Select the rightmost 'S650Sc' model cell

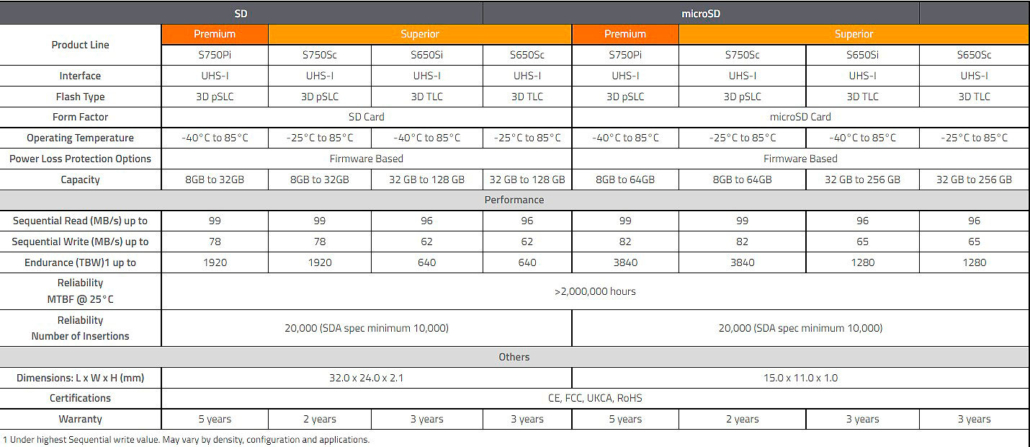pyautogui.click(x=974, y=55)
